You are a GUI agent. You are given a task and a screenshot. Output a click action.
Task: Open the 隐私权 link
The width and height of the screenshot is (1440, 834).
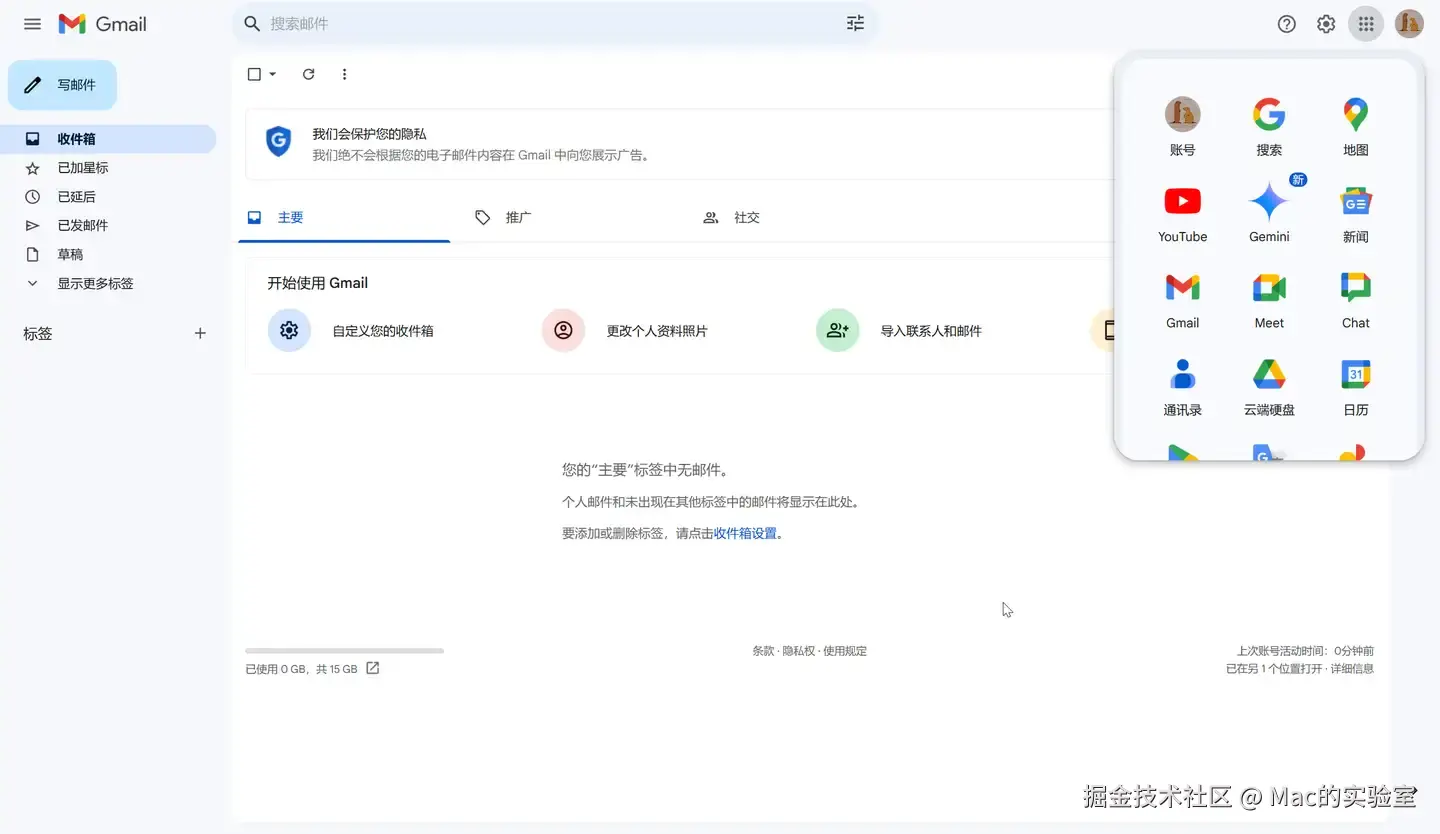pyautogui.click(x=799, y=651)
